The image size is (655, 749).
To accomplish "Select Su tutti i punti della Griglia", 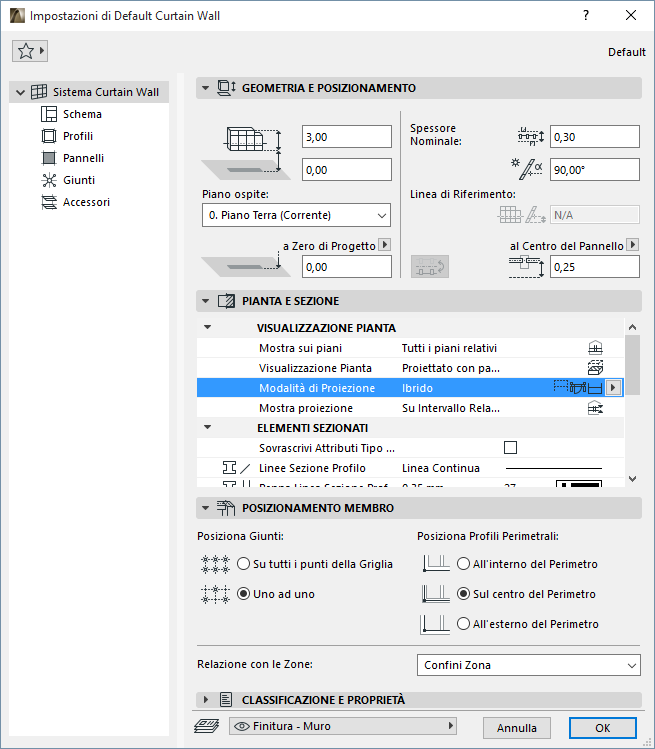I will coord(315,564).
